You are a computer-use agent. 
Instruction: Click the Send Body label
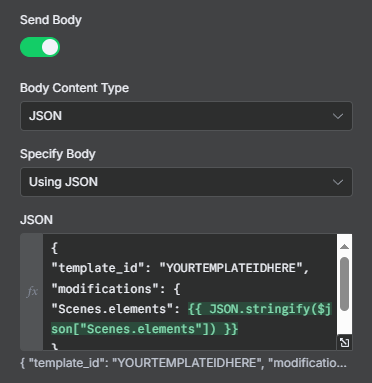click(51, 20)
